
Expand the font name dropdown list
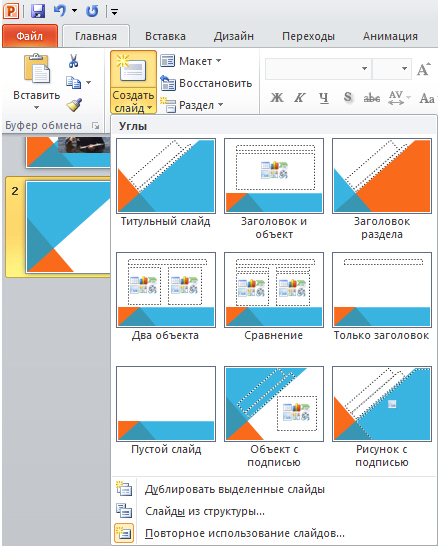tap(365, 69)
